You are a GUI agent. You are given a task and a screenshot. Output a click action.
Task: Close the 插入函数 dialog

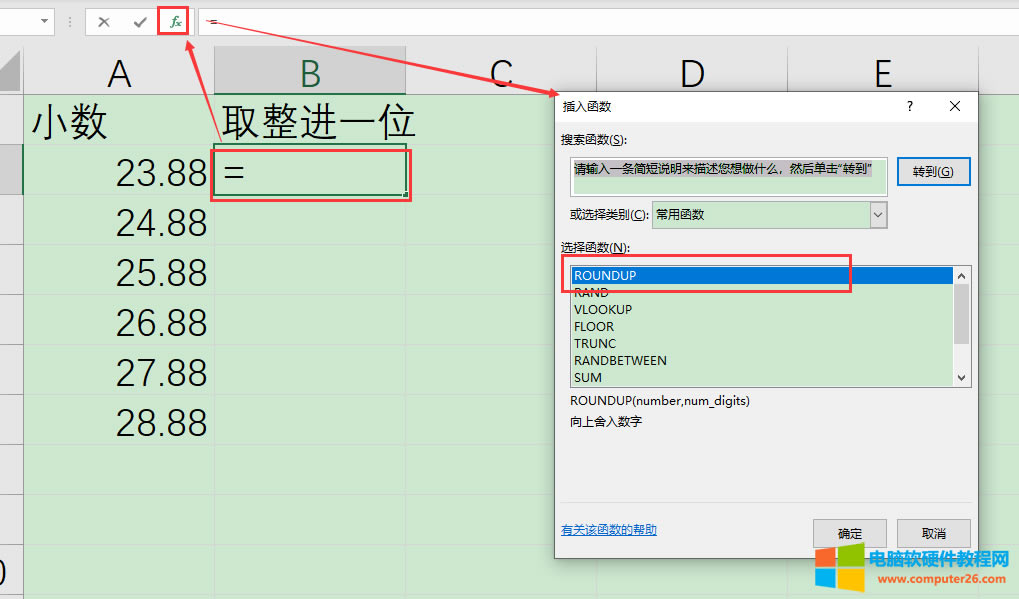point(954,106)
